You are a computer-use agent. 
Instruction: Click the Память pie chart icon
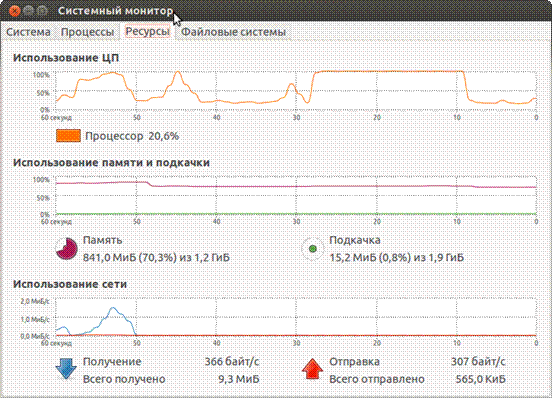[67, 248]
